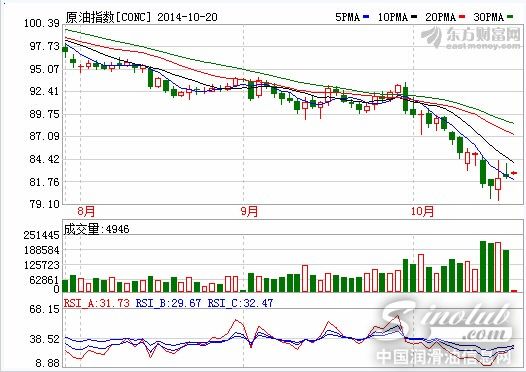This screenshot has width=526, height=372.
Task: Click the 89.75 price axis value
Action: tap(45, 114)
